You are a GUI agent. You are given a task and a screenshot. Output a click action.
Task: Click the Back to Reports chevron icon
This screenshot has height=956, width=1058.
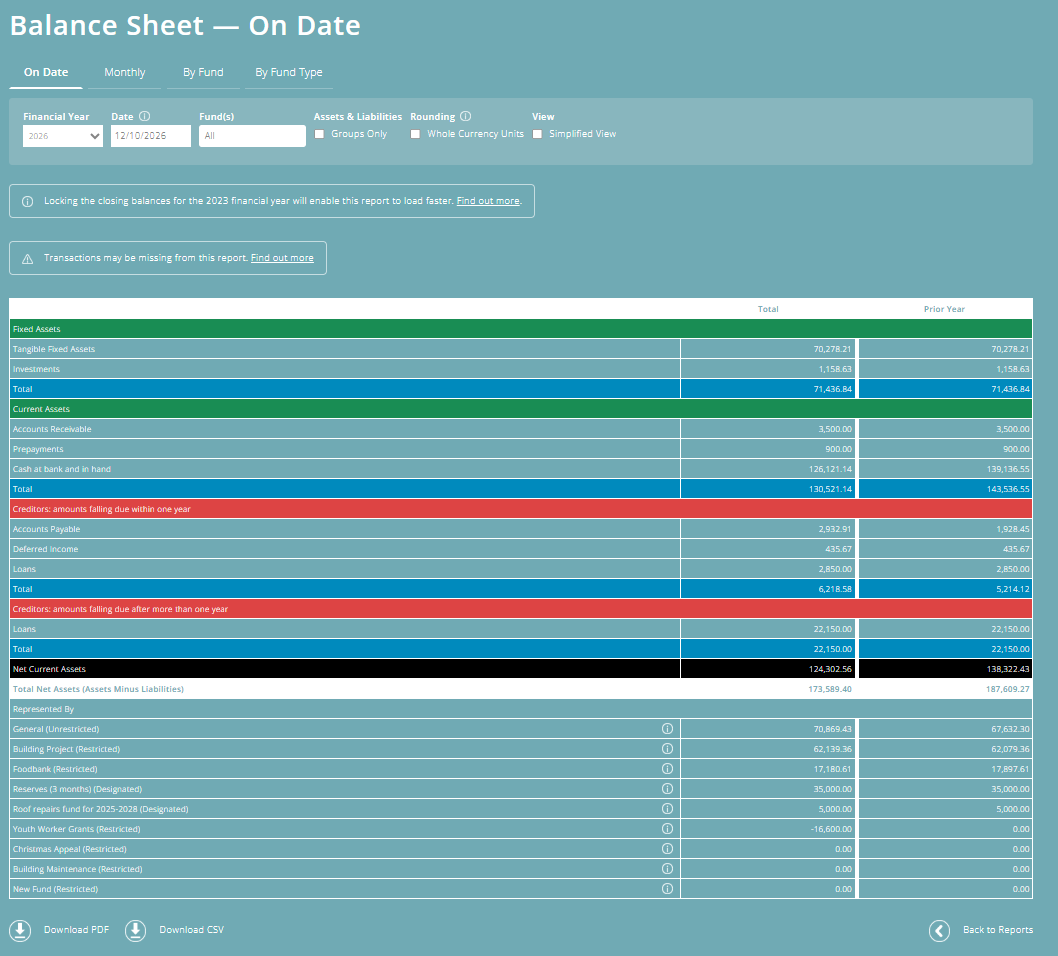tap(939, 930)
